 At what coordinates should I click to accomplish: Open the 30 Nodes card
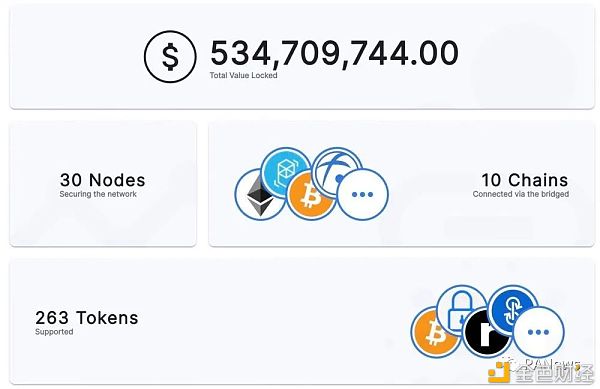103,184
